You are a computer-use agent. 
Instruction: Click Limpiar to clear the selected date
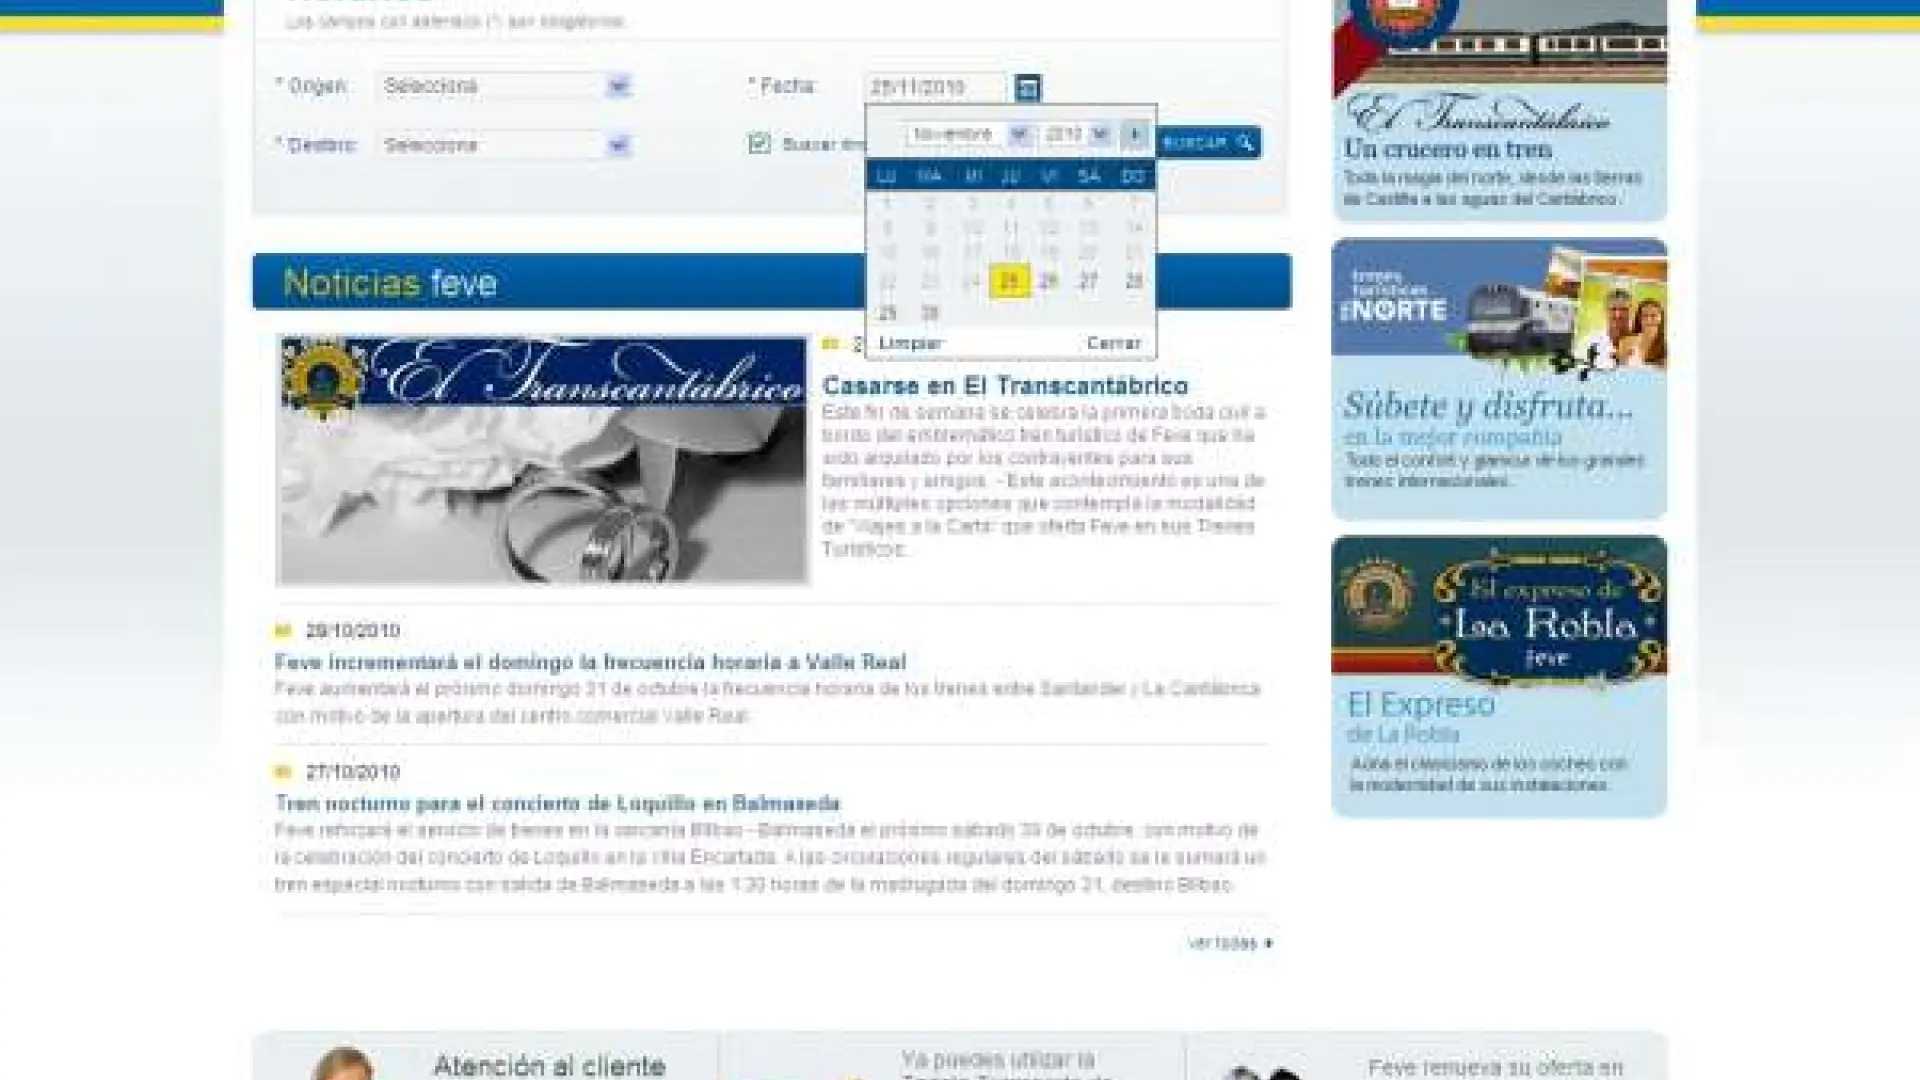coord(908,341)
